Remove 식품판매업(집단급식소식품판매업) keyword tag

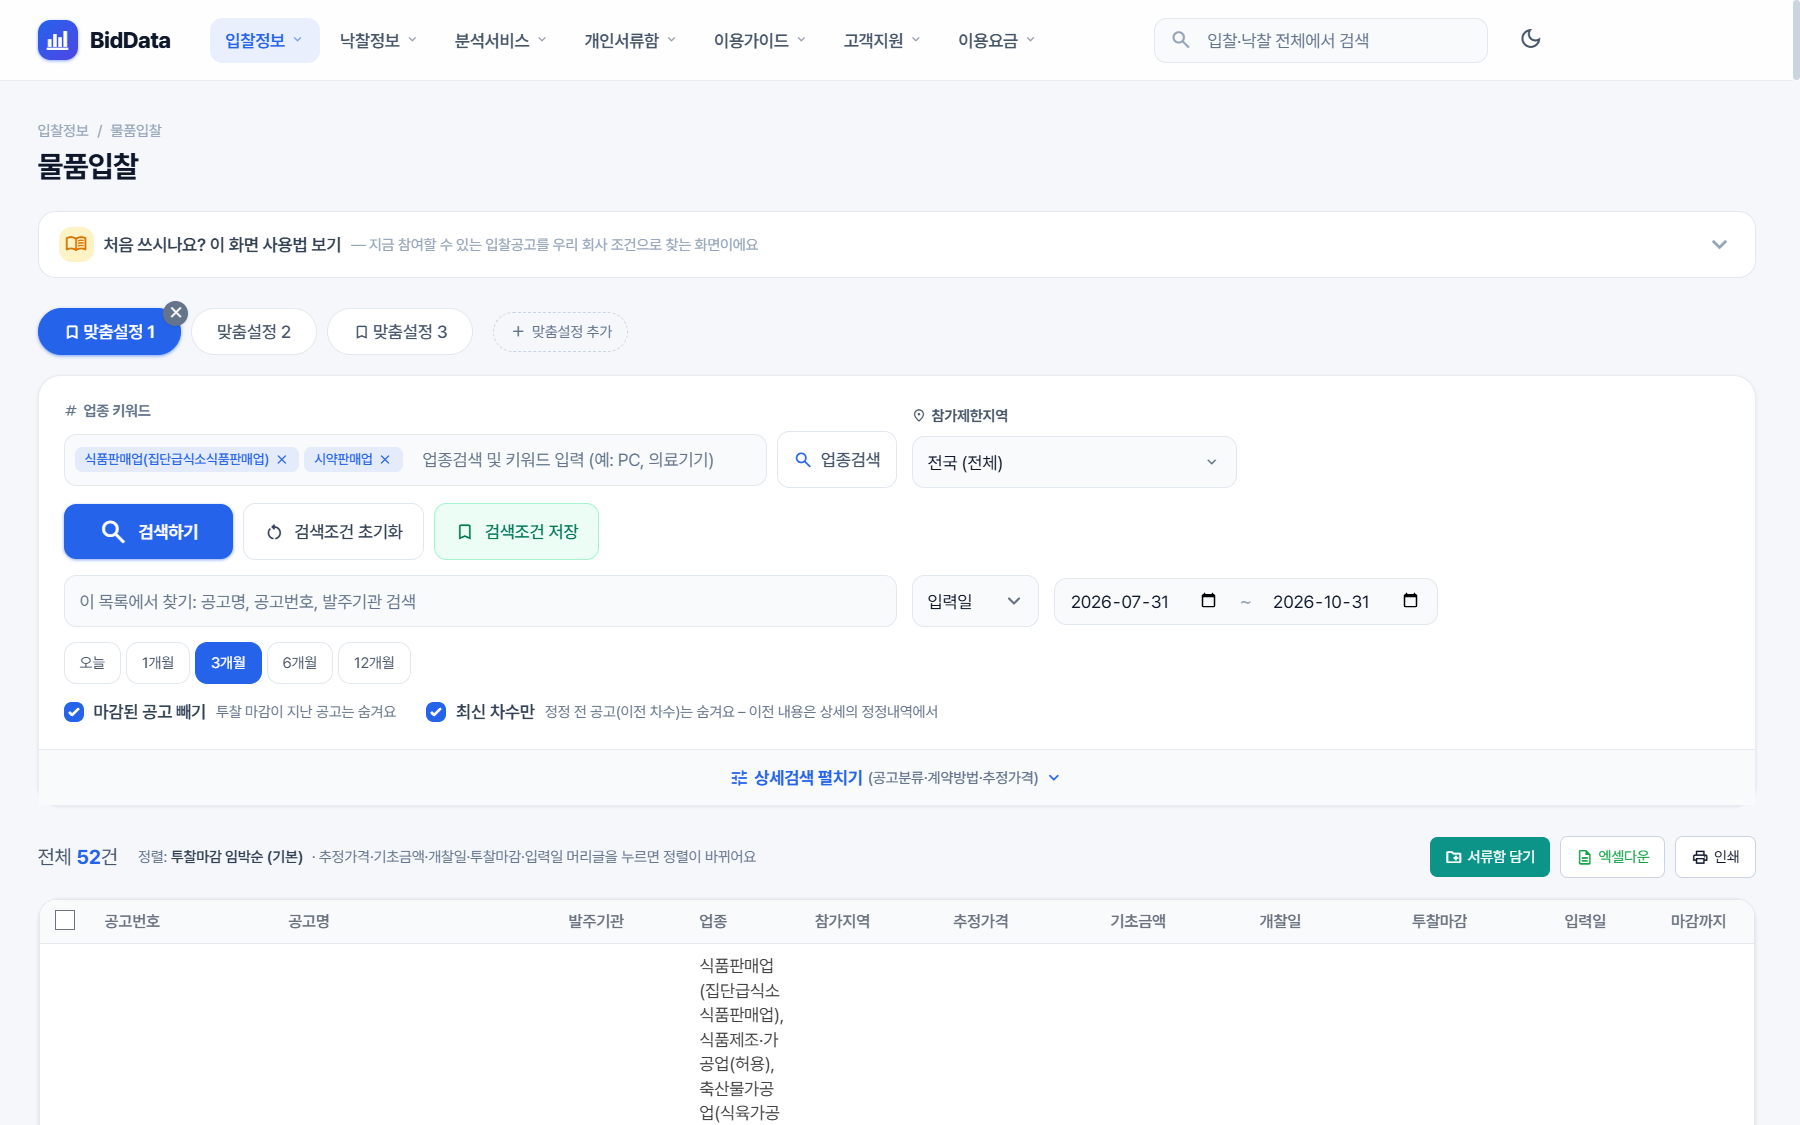[x=282, y=459]
